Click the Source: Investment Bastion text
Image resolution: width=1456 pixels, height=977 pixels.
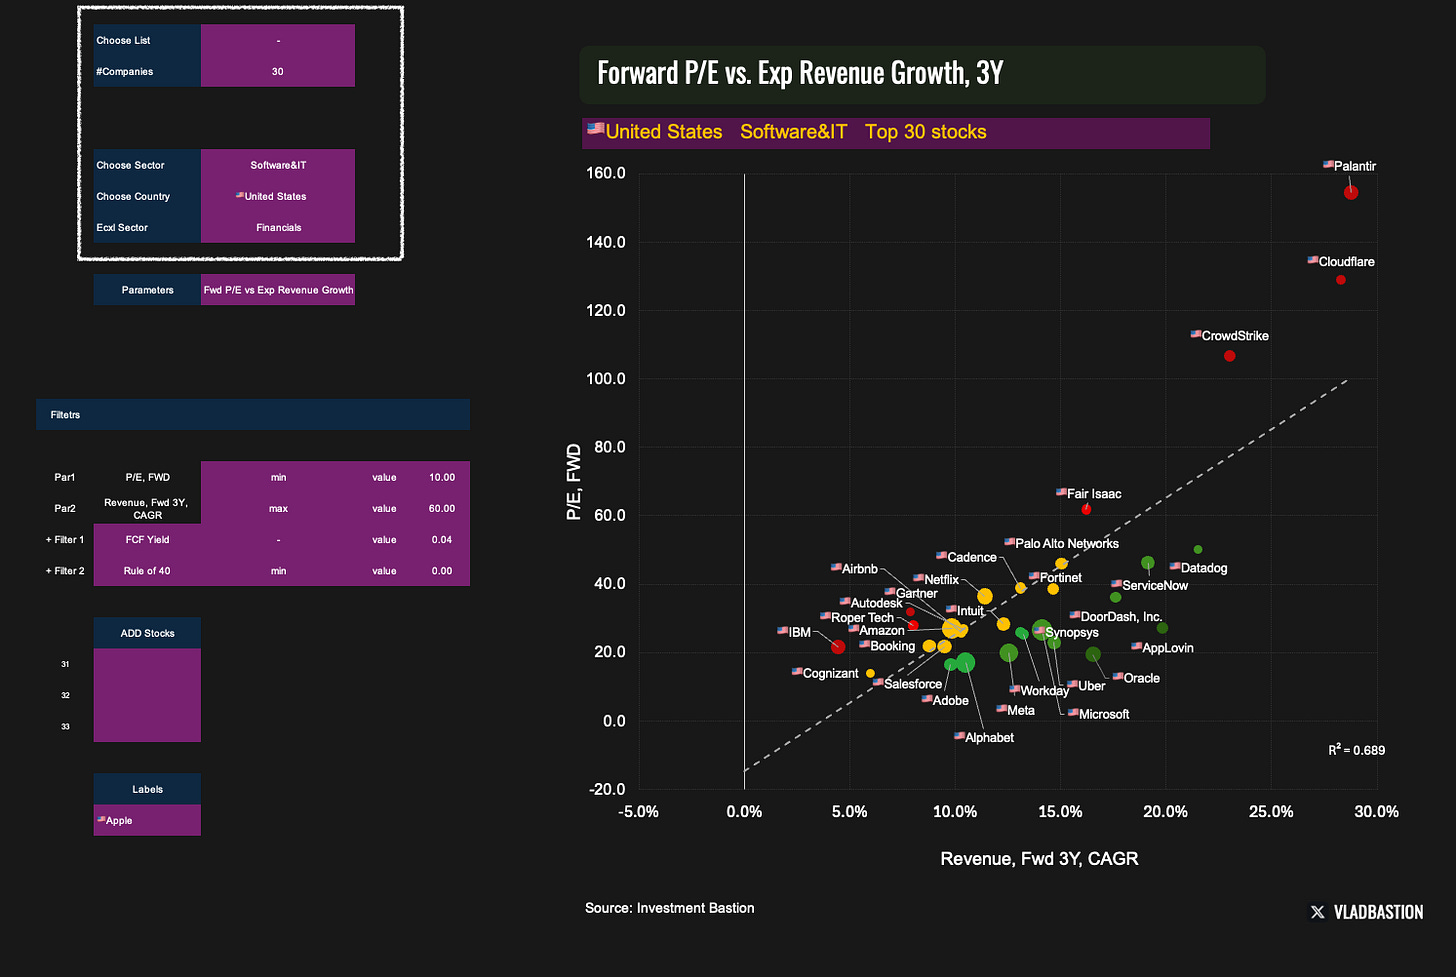pos(670,908)
